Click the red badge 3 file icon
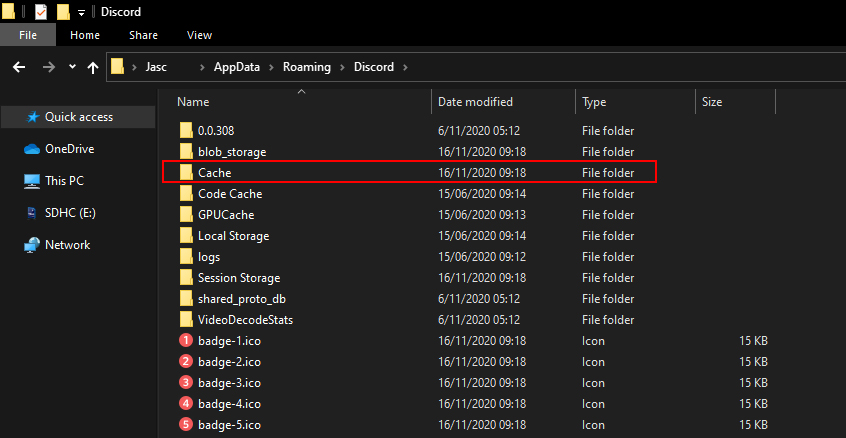Image resolution: width=846 pixels, height=438 pixels. tap(186, 382)
